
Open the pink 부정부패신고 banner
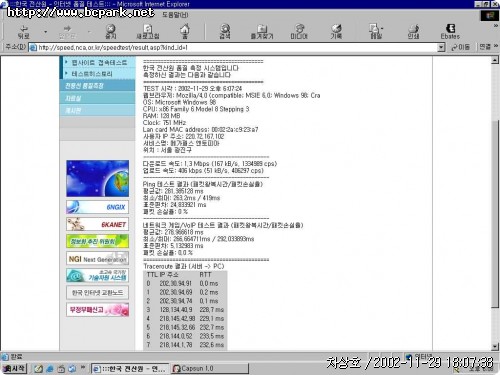[x=97, y=310]
